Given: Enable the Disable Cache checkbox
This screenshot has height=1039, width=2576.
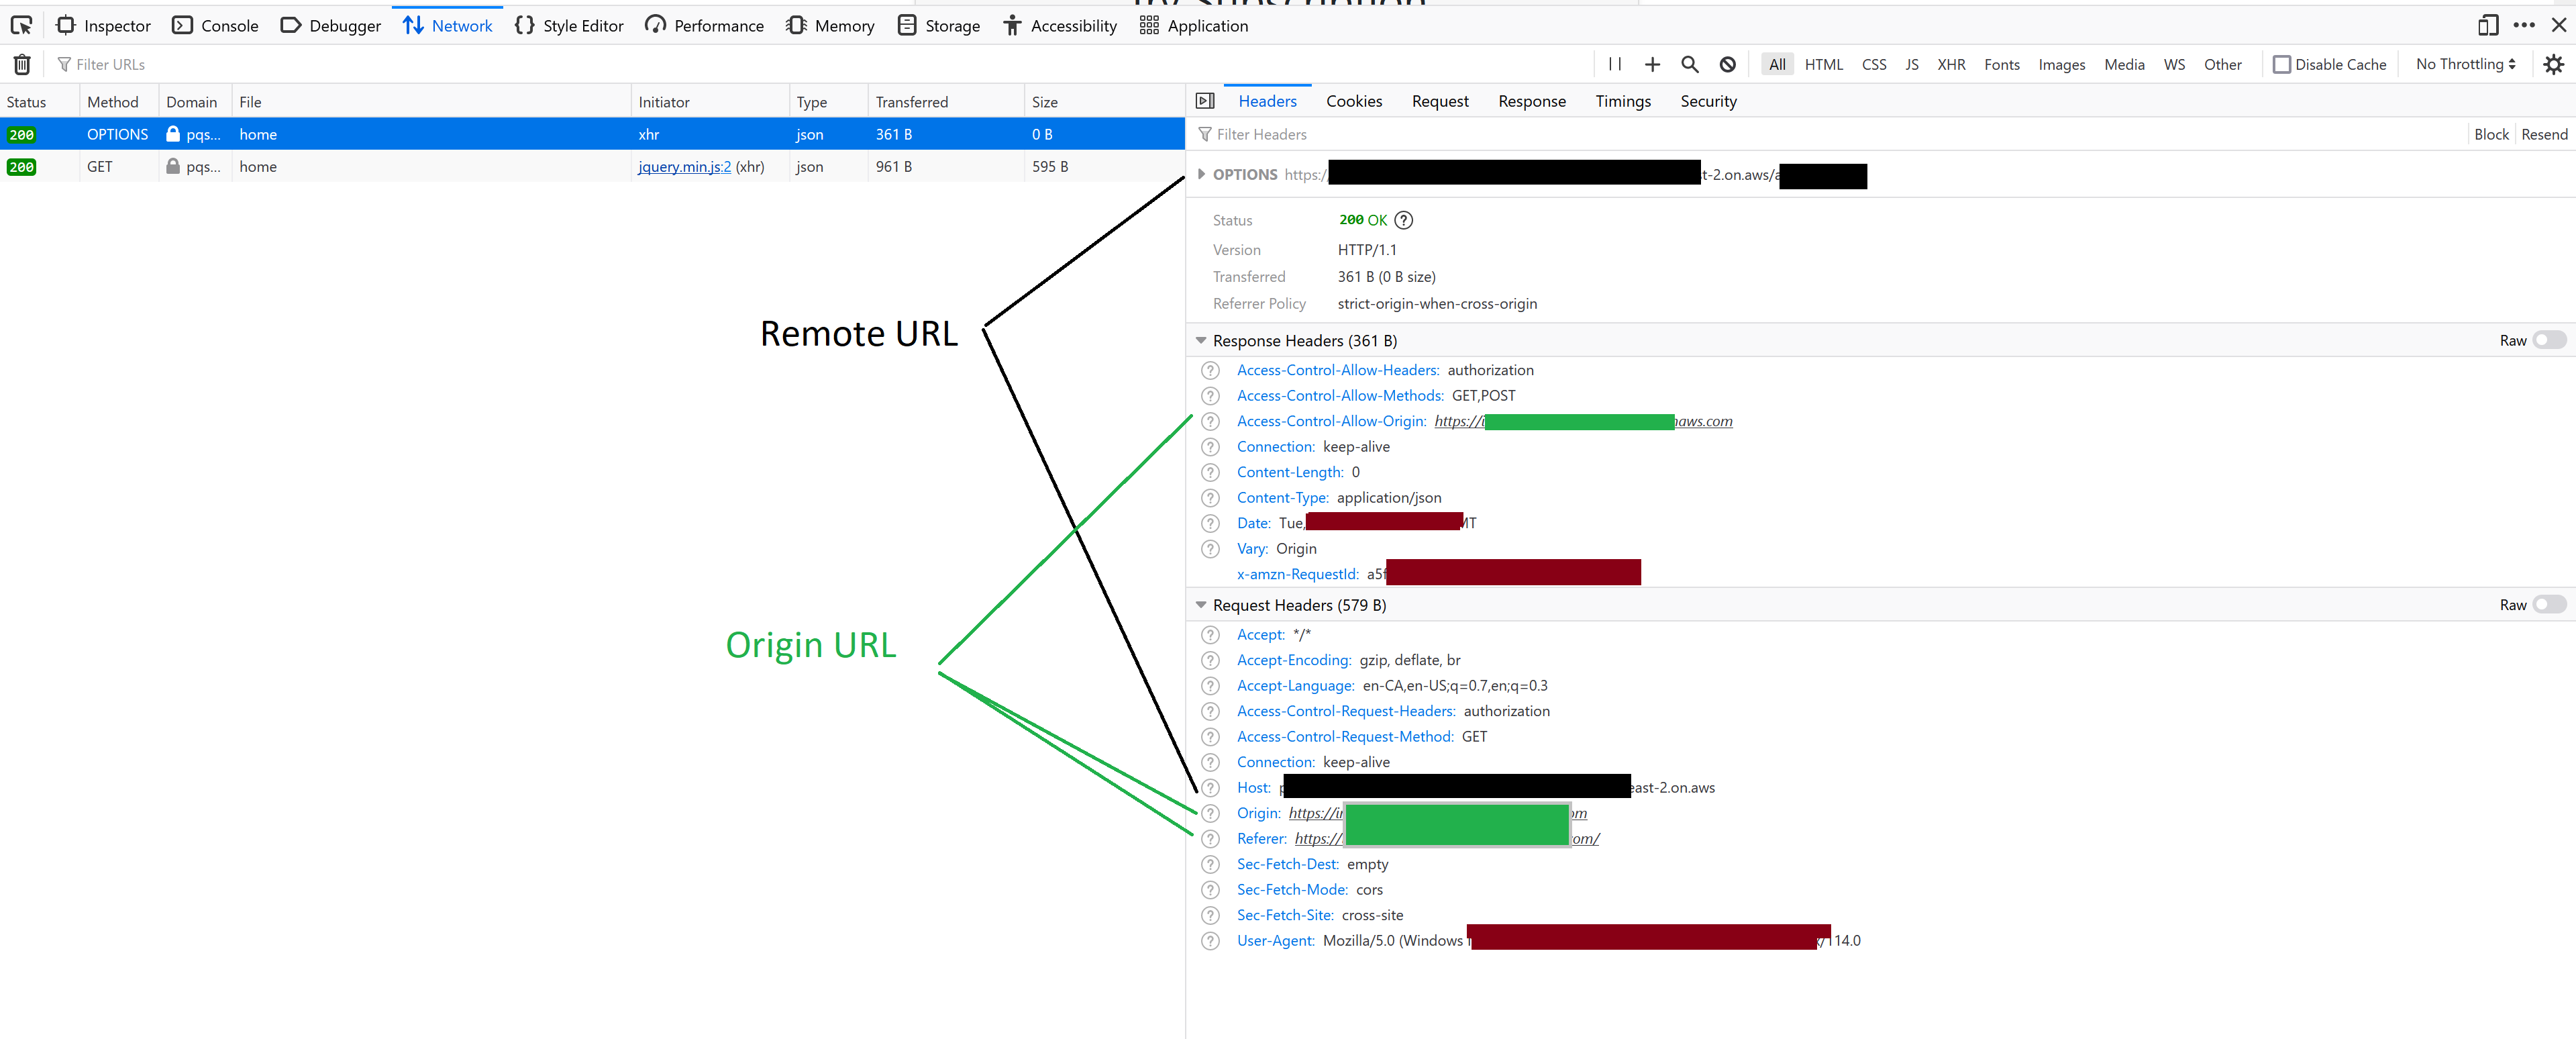Looking at the screenshot, I should click(2282, 64).
